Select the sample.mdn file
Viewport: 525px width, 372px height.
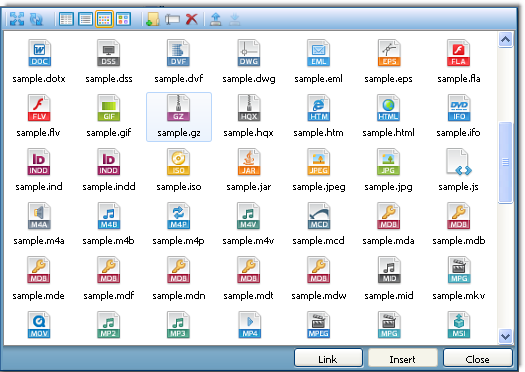pos(178,279)
